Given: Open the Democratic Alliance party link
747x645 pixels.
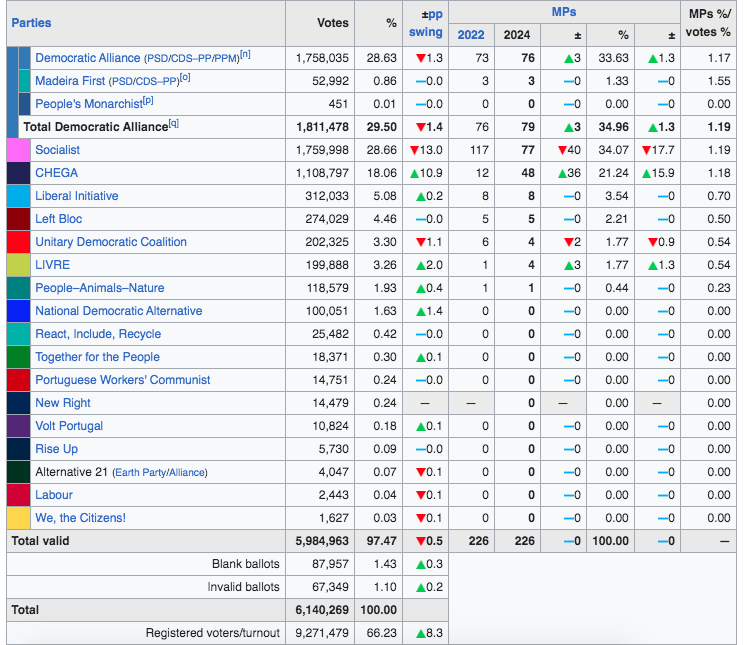Looking at the screenshot, I should tap(88, 58).
